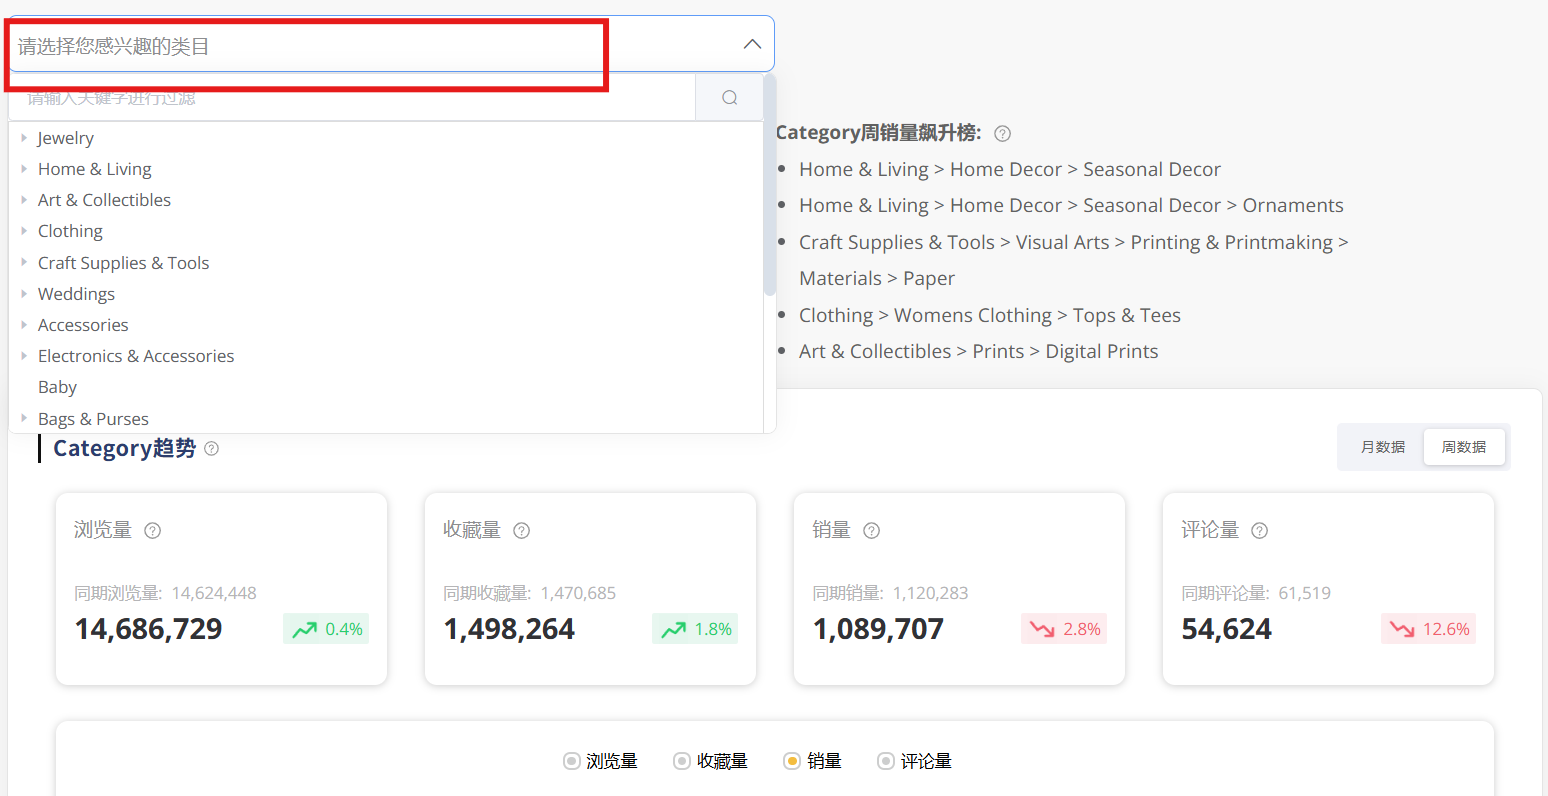
Task: Open Art & Collectibles > Prints > Digital Prints link
Action: tap(978, 352)
